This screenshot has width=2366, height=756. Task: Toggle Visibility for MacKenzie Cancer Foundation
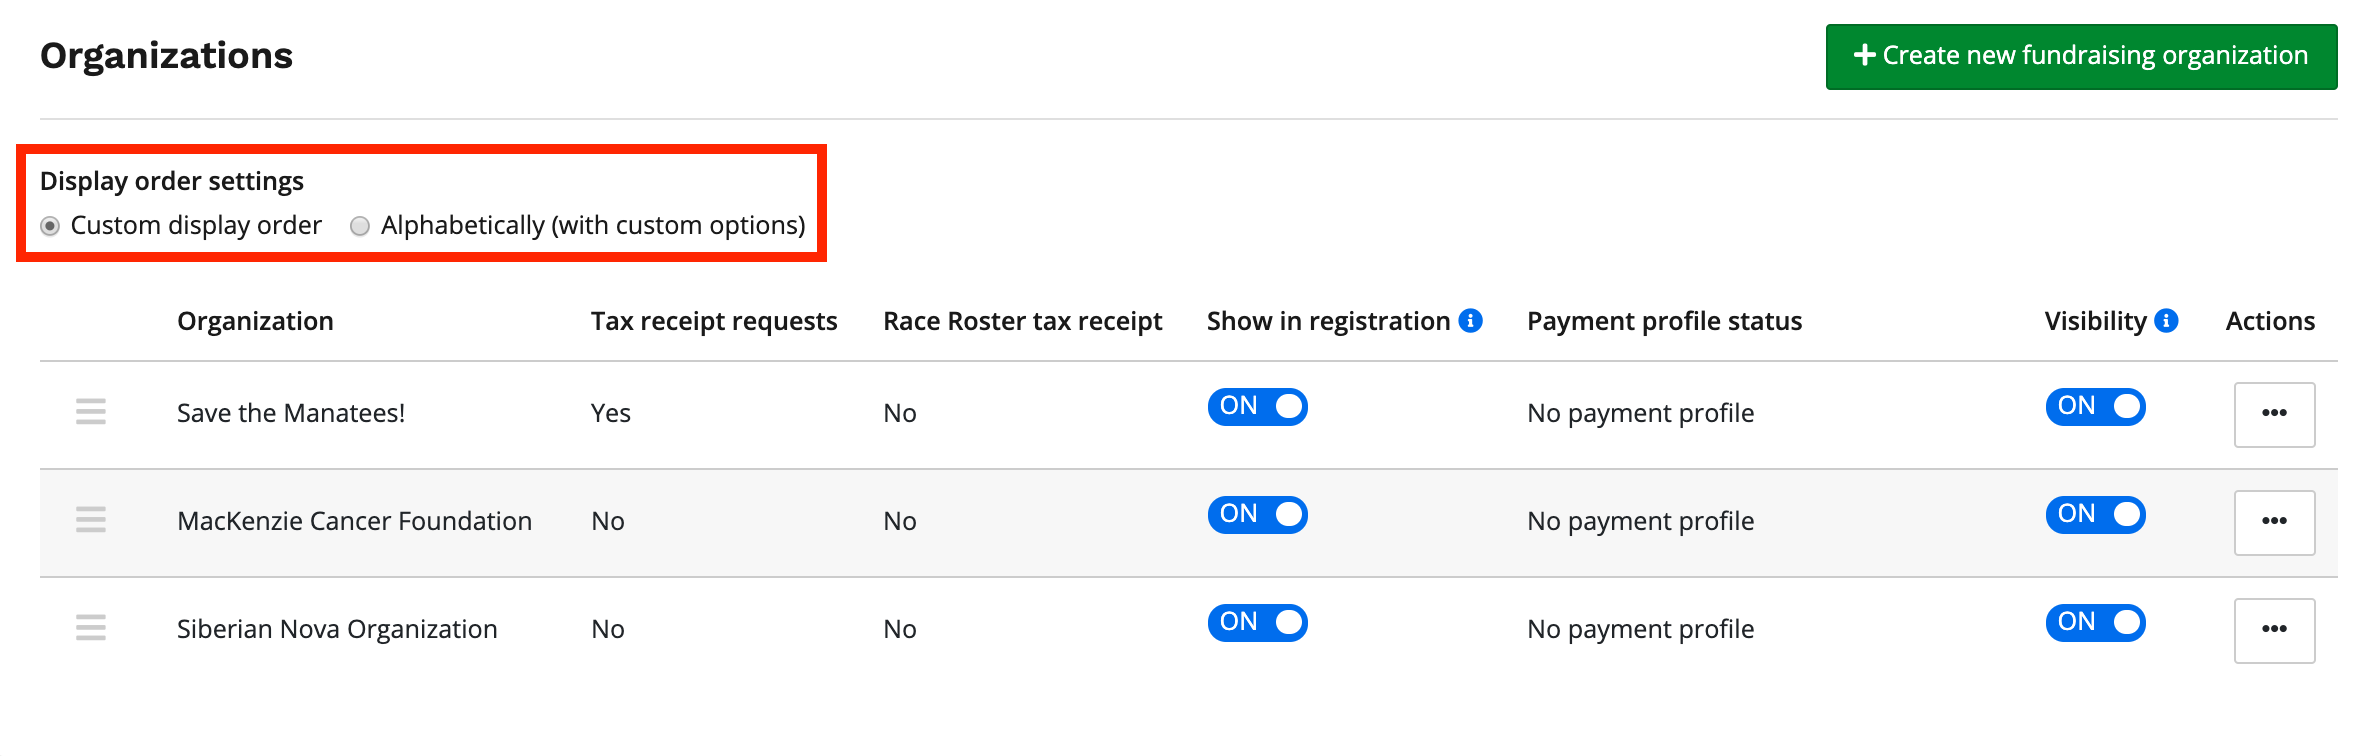2095,514
